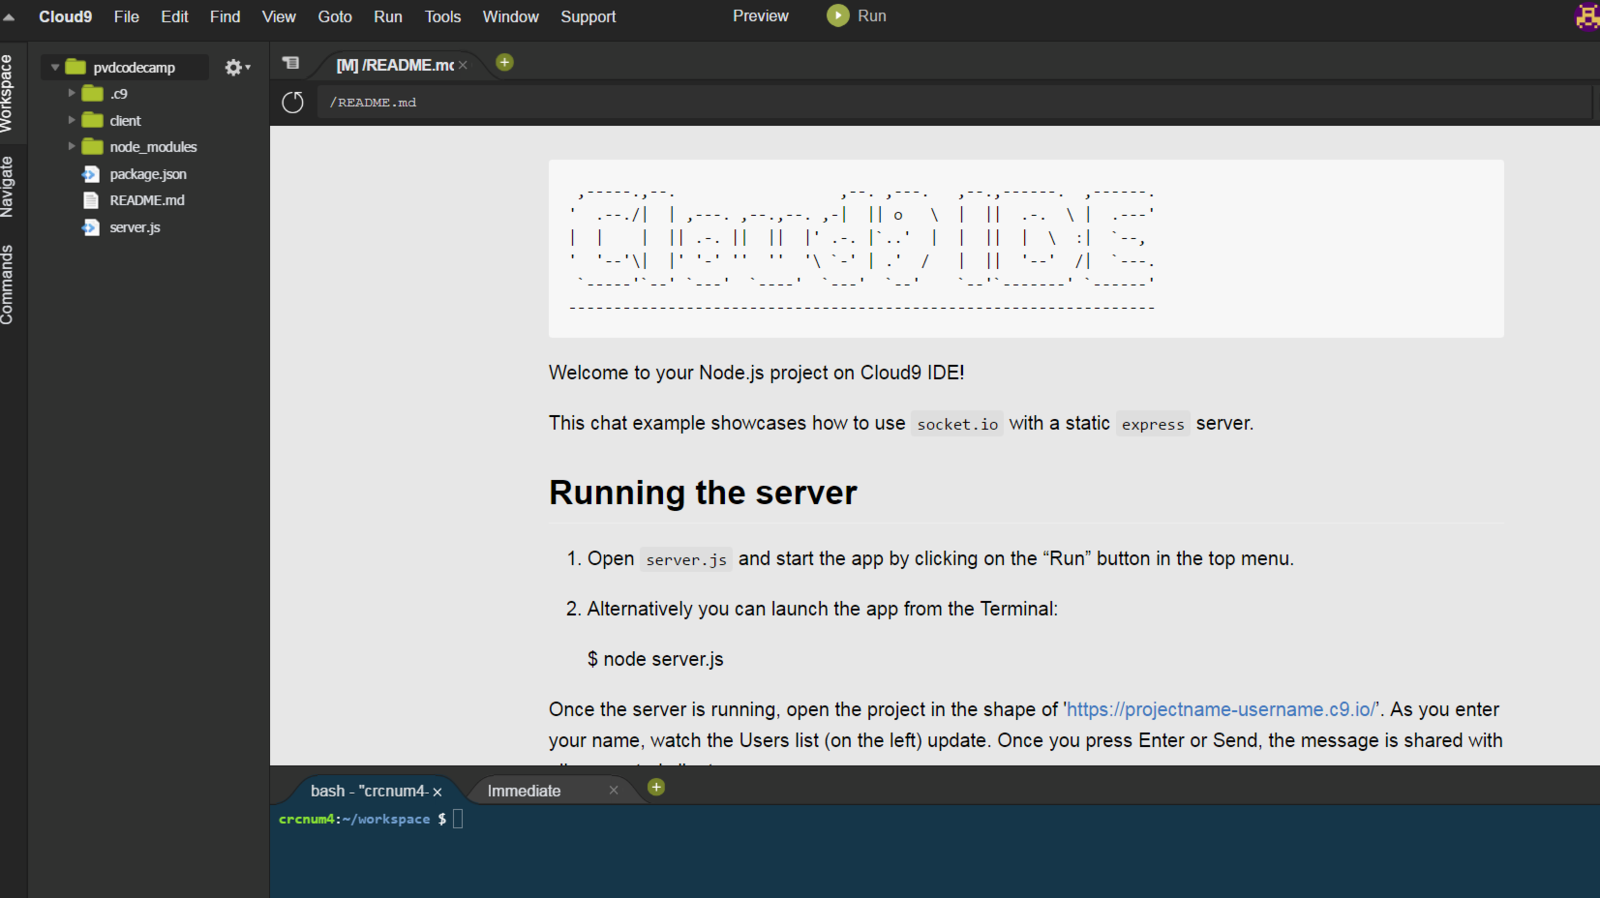Click the pvdcodecamp root folder icon
1600x898 pixels.
pyautogui.click(x=76, y=67)
